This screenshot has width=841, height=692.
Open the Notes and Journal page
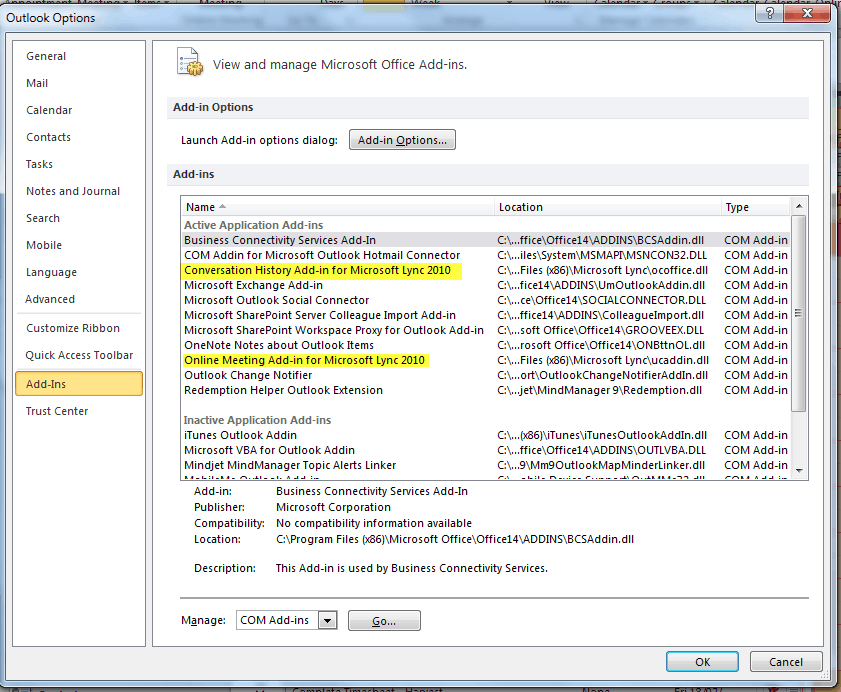click(x=73, y=191)
